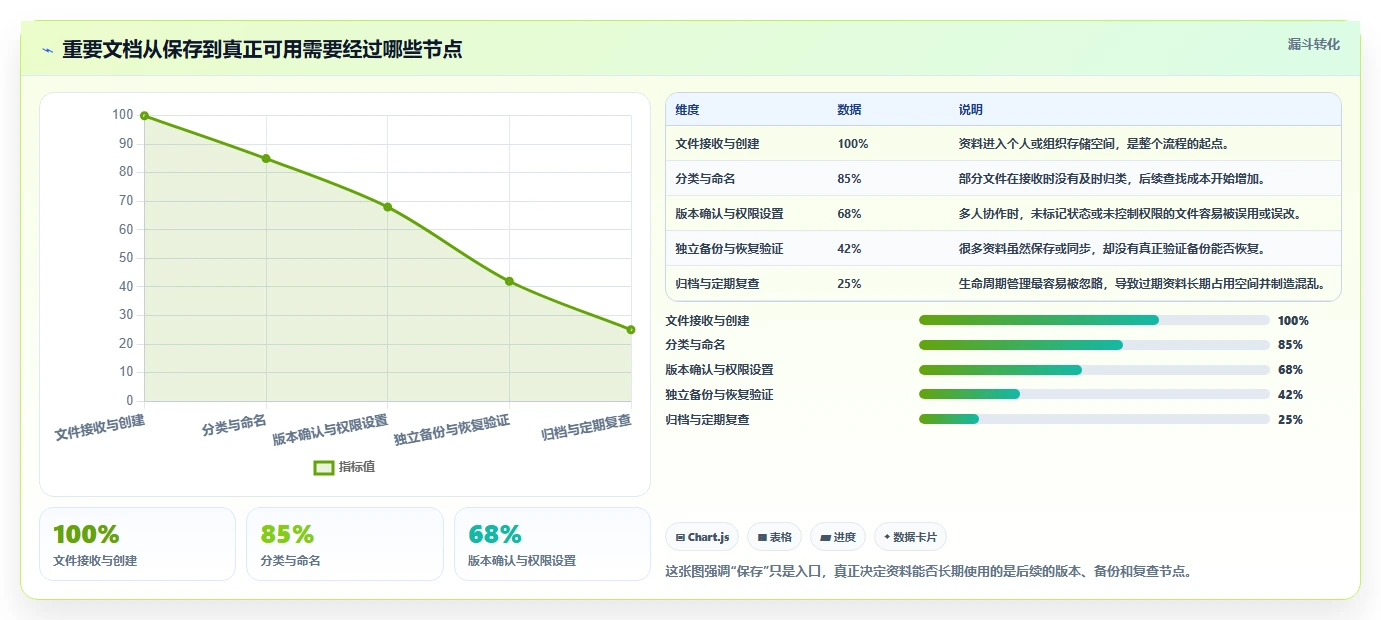Toggle the 指标值 legend swatch
Screen dimensions: 1381x620
[323, 467]
